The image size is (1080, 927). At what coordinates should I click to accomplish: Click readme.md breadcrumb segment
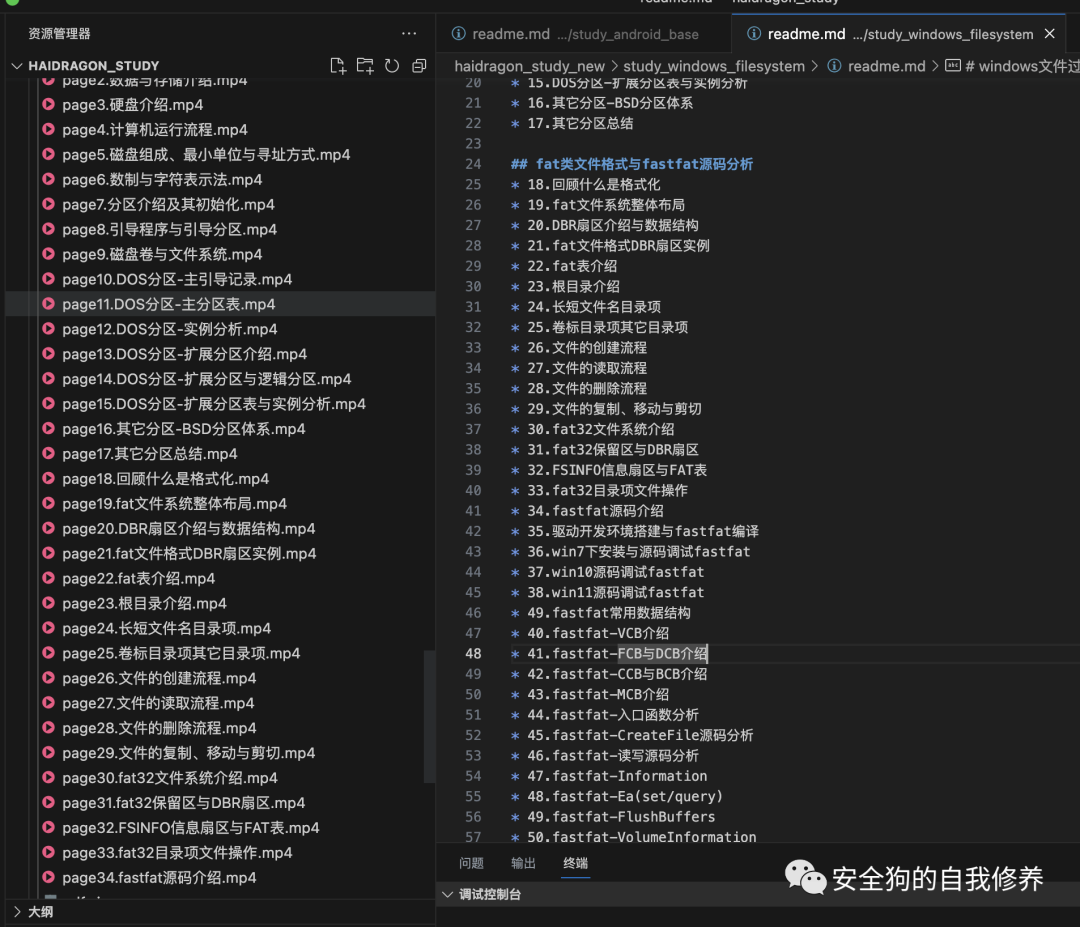tap(886, 66)
